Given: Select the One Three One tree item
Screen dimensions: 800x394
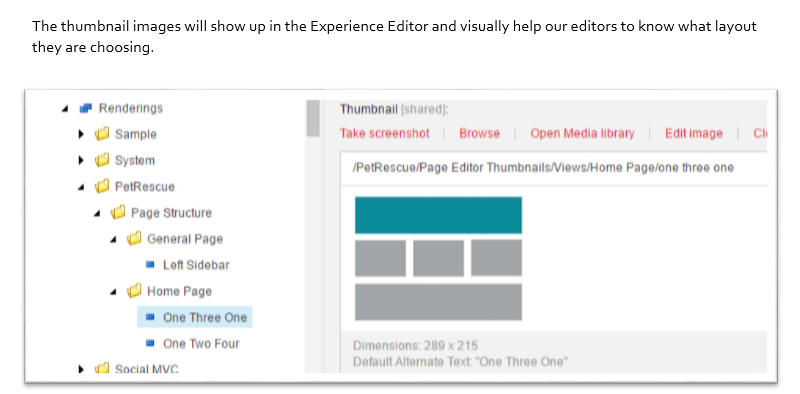Looking at the screenshot, I should click(195, 317).
